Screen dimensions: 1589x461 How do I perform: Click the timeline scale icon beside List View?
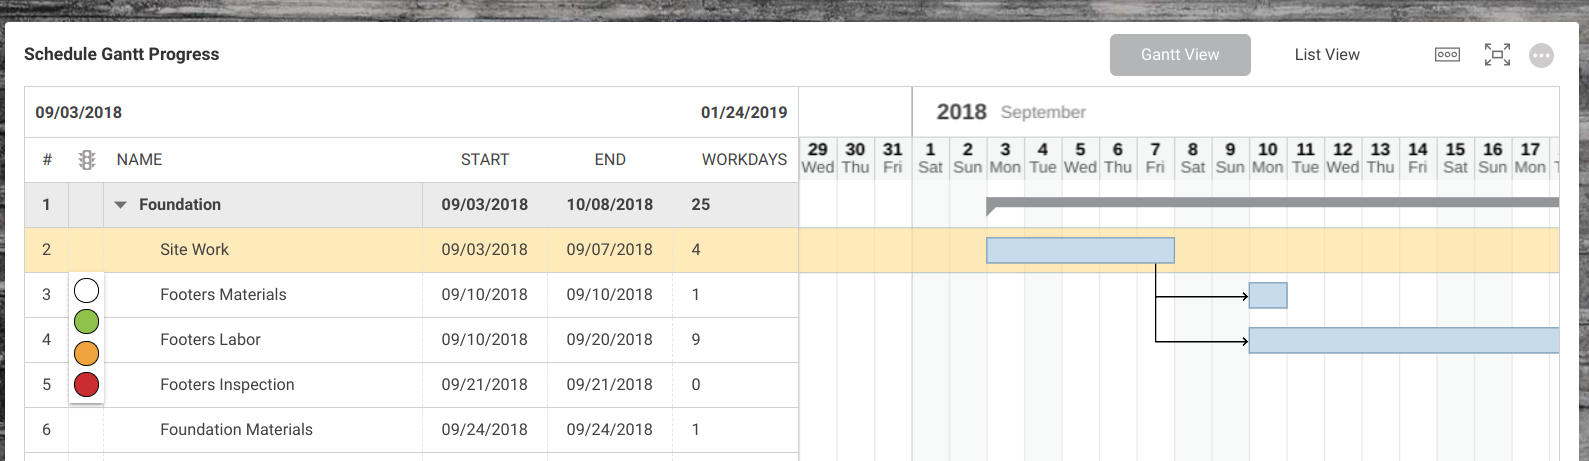1447,54
